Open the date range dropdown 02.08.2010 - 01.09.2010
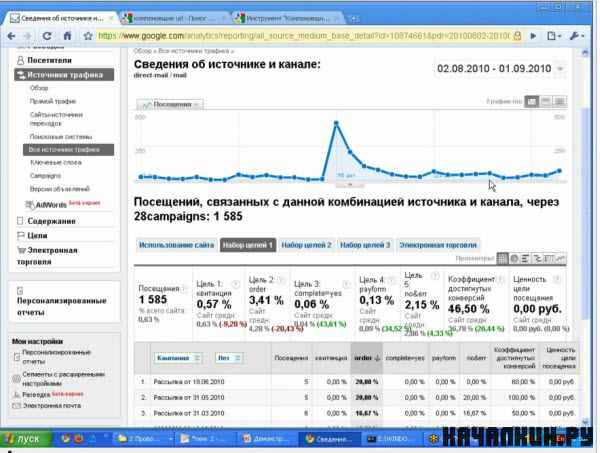Screen dimensions: 600x453 coord(500,69)
